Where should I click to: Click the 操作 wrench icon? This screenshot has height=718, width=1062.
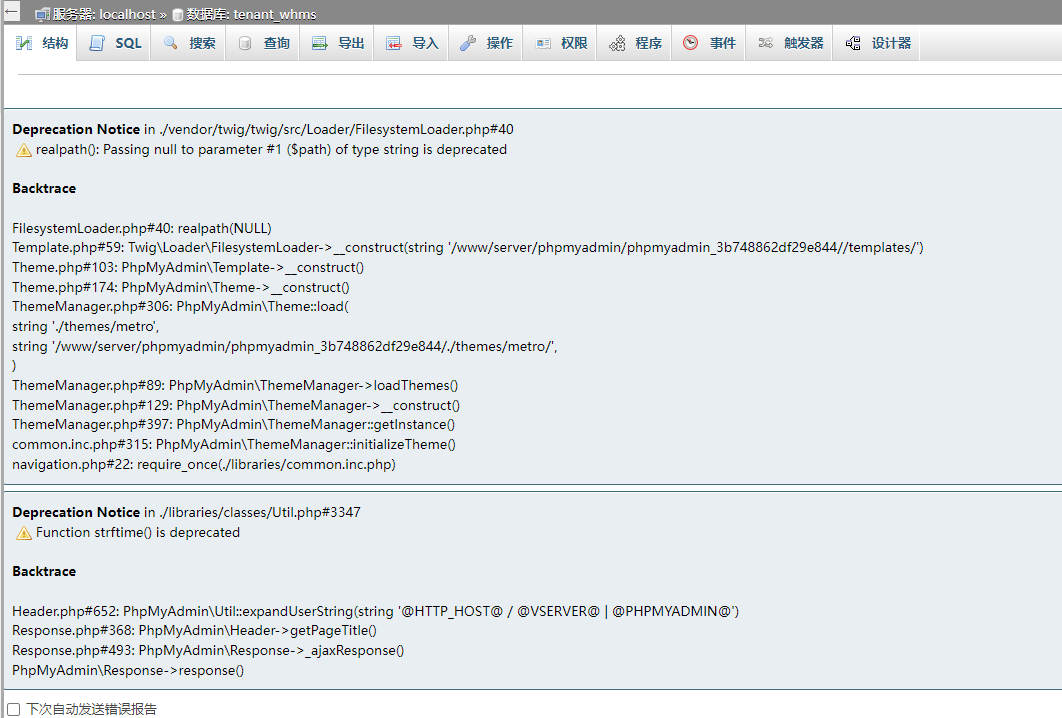pos(468,43)
